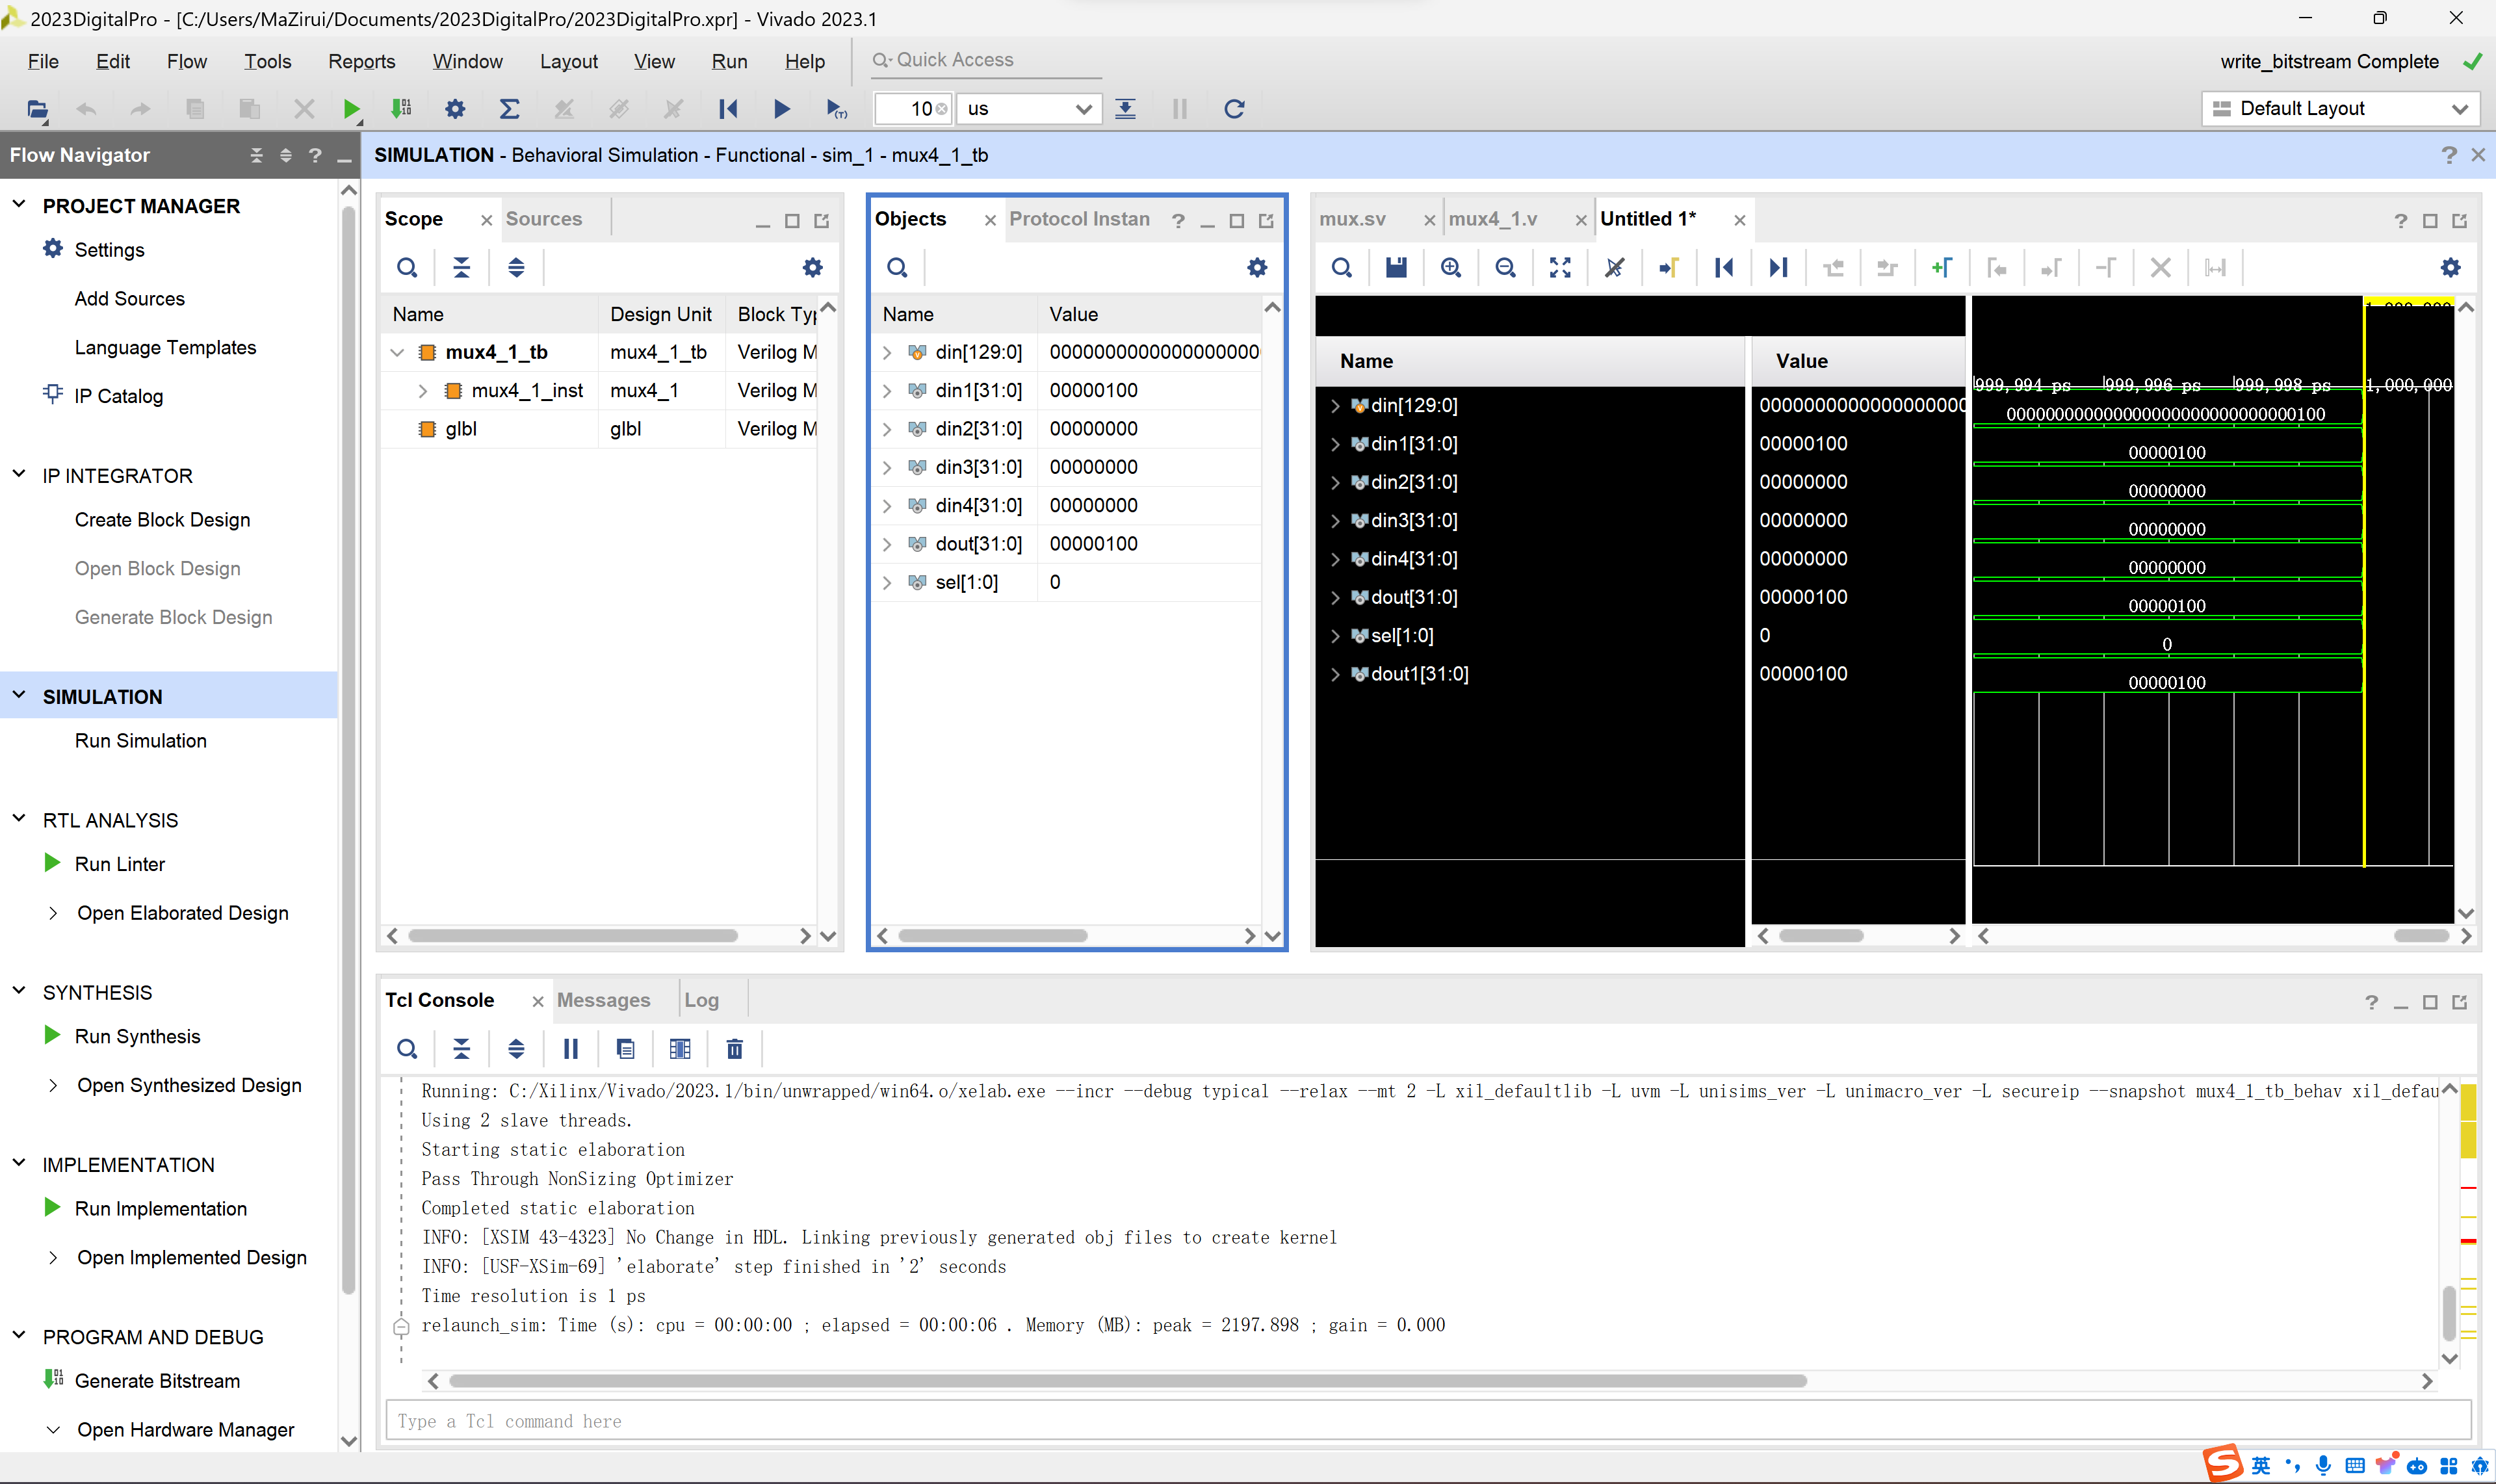The height and width of the screenshot is (1484, 2496).
Task: Click the Restart simulation icon
Action: 728,109
